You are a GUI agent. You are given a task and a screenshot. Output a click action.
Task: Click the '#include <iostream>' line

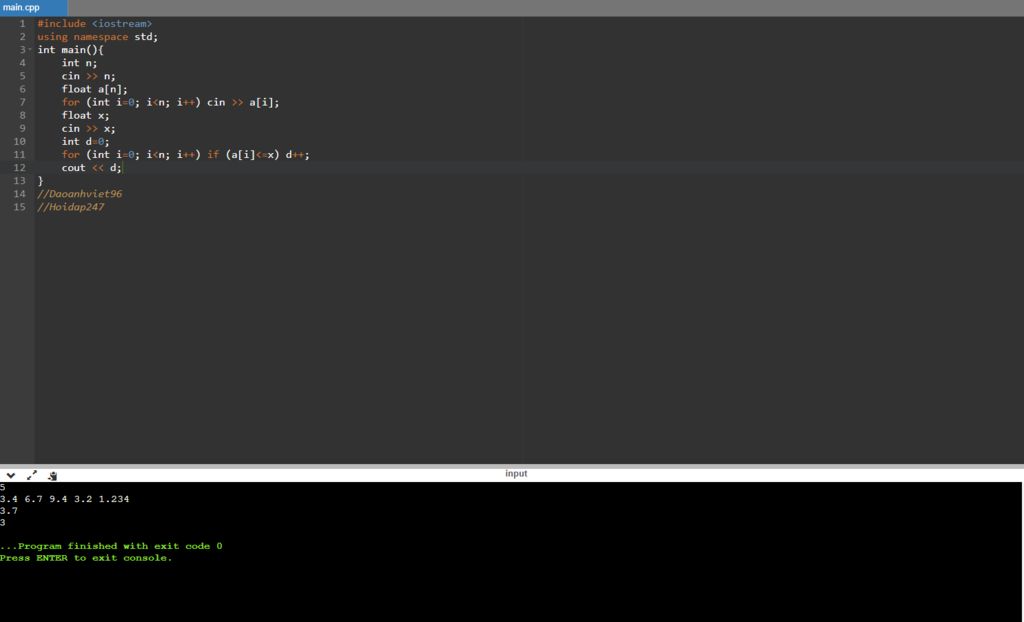click(x=95, y=24)
